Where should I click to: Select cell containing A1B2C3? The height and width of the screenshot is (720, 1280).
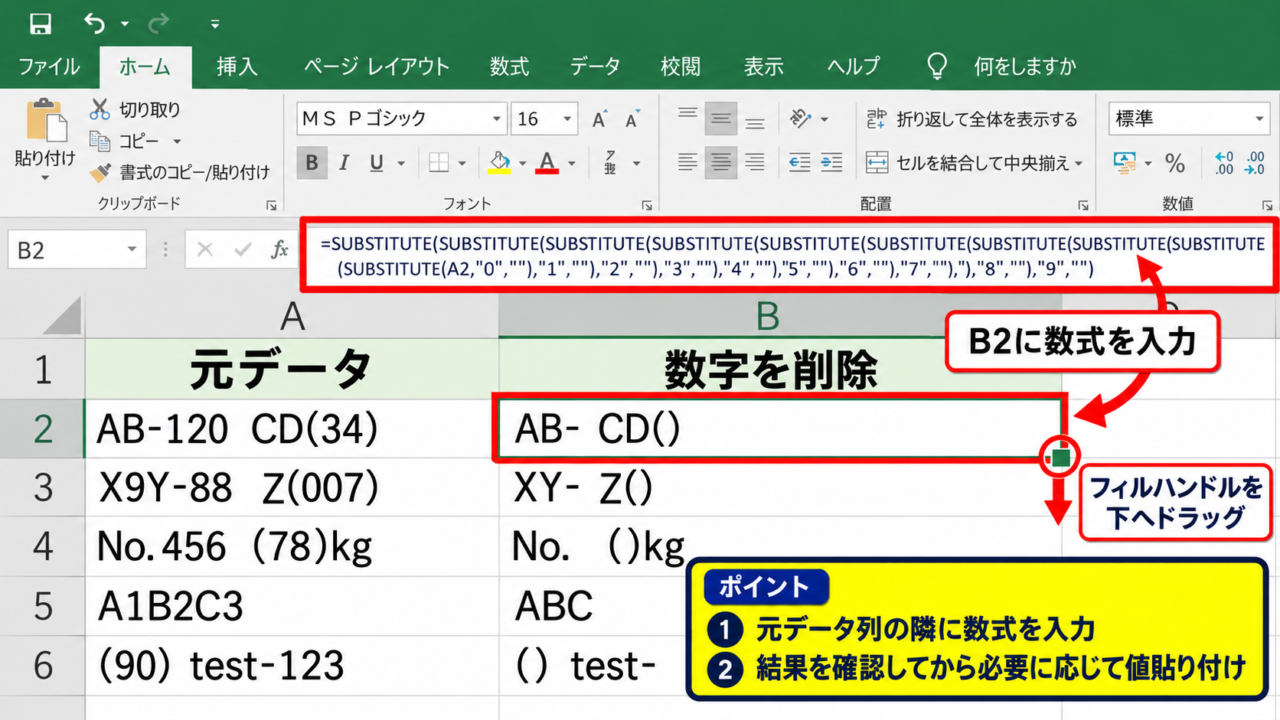pos(292,606)
